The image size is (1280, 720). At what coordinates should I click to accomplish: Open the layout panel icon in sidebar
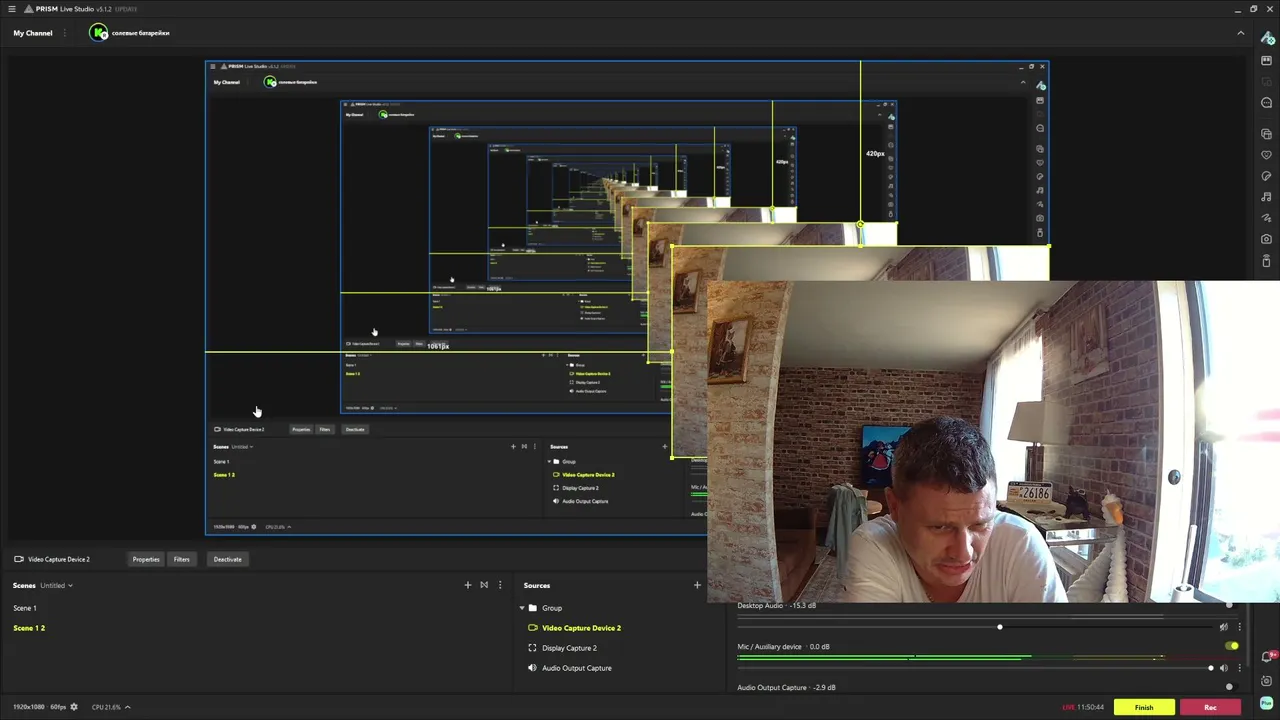[x=1266, y=60]
